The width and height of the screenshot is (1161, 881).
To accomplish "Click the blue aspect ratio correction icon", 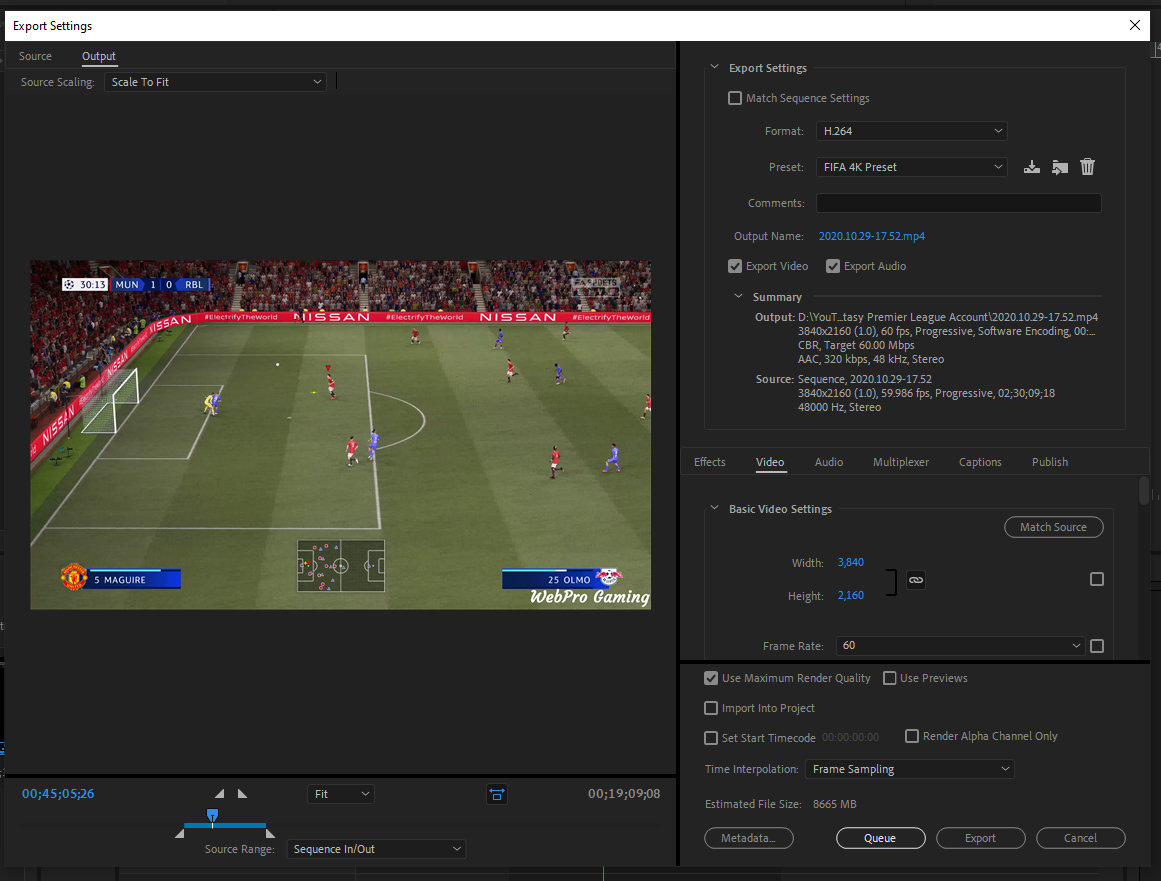I will click(x=497, y=794).
